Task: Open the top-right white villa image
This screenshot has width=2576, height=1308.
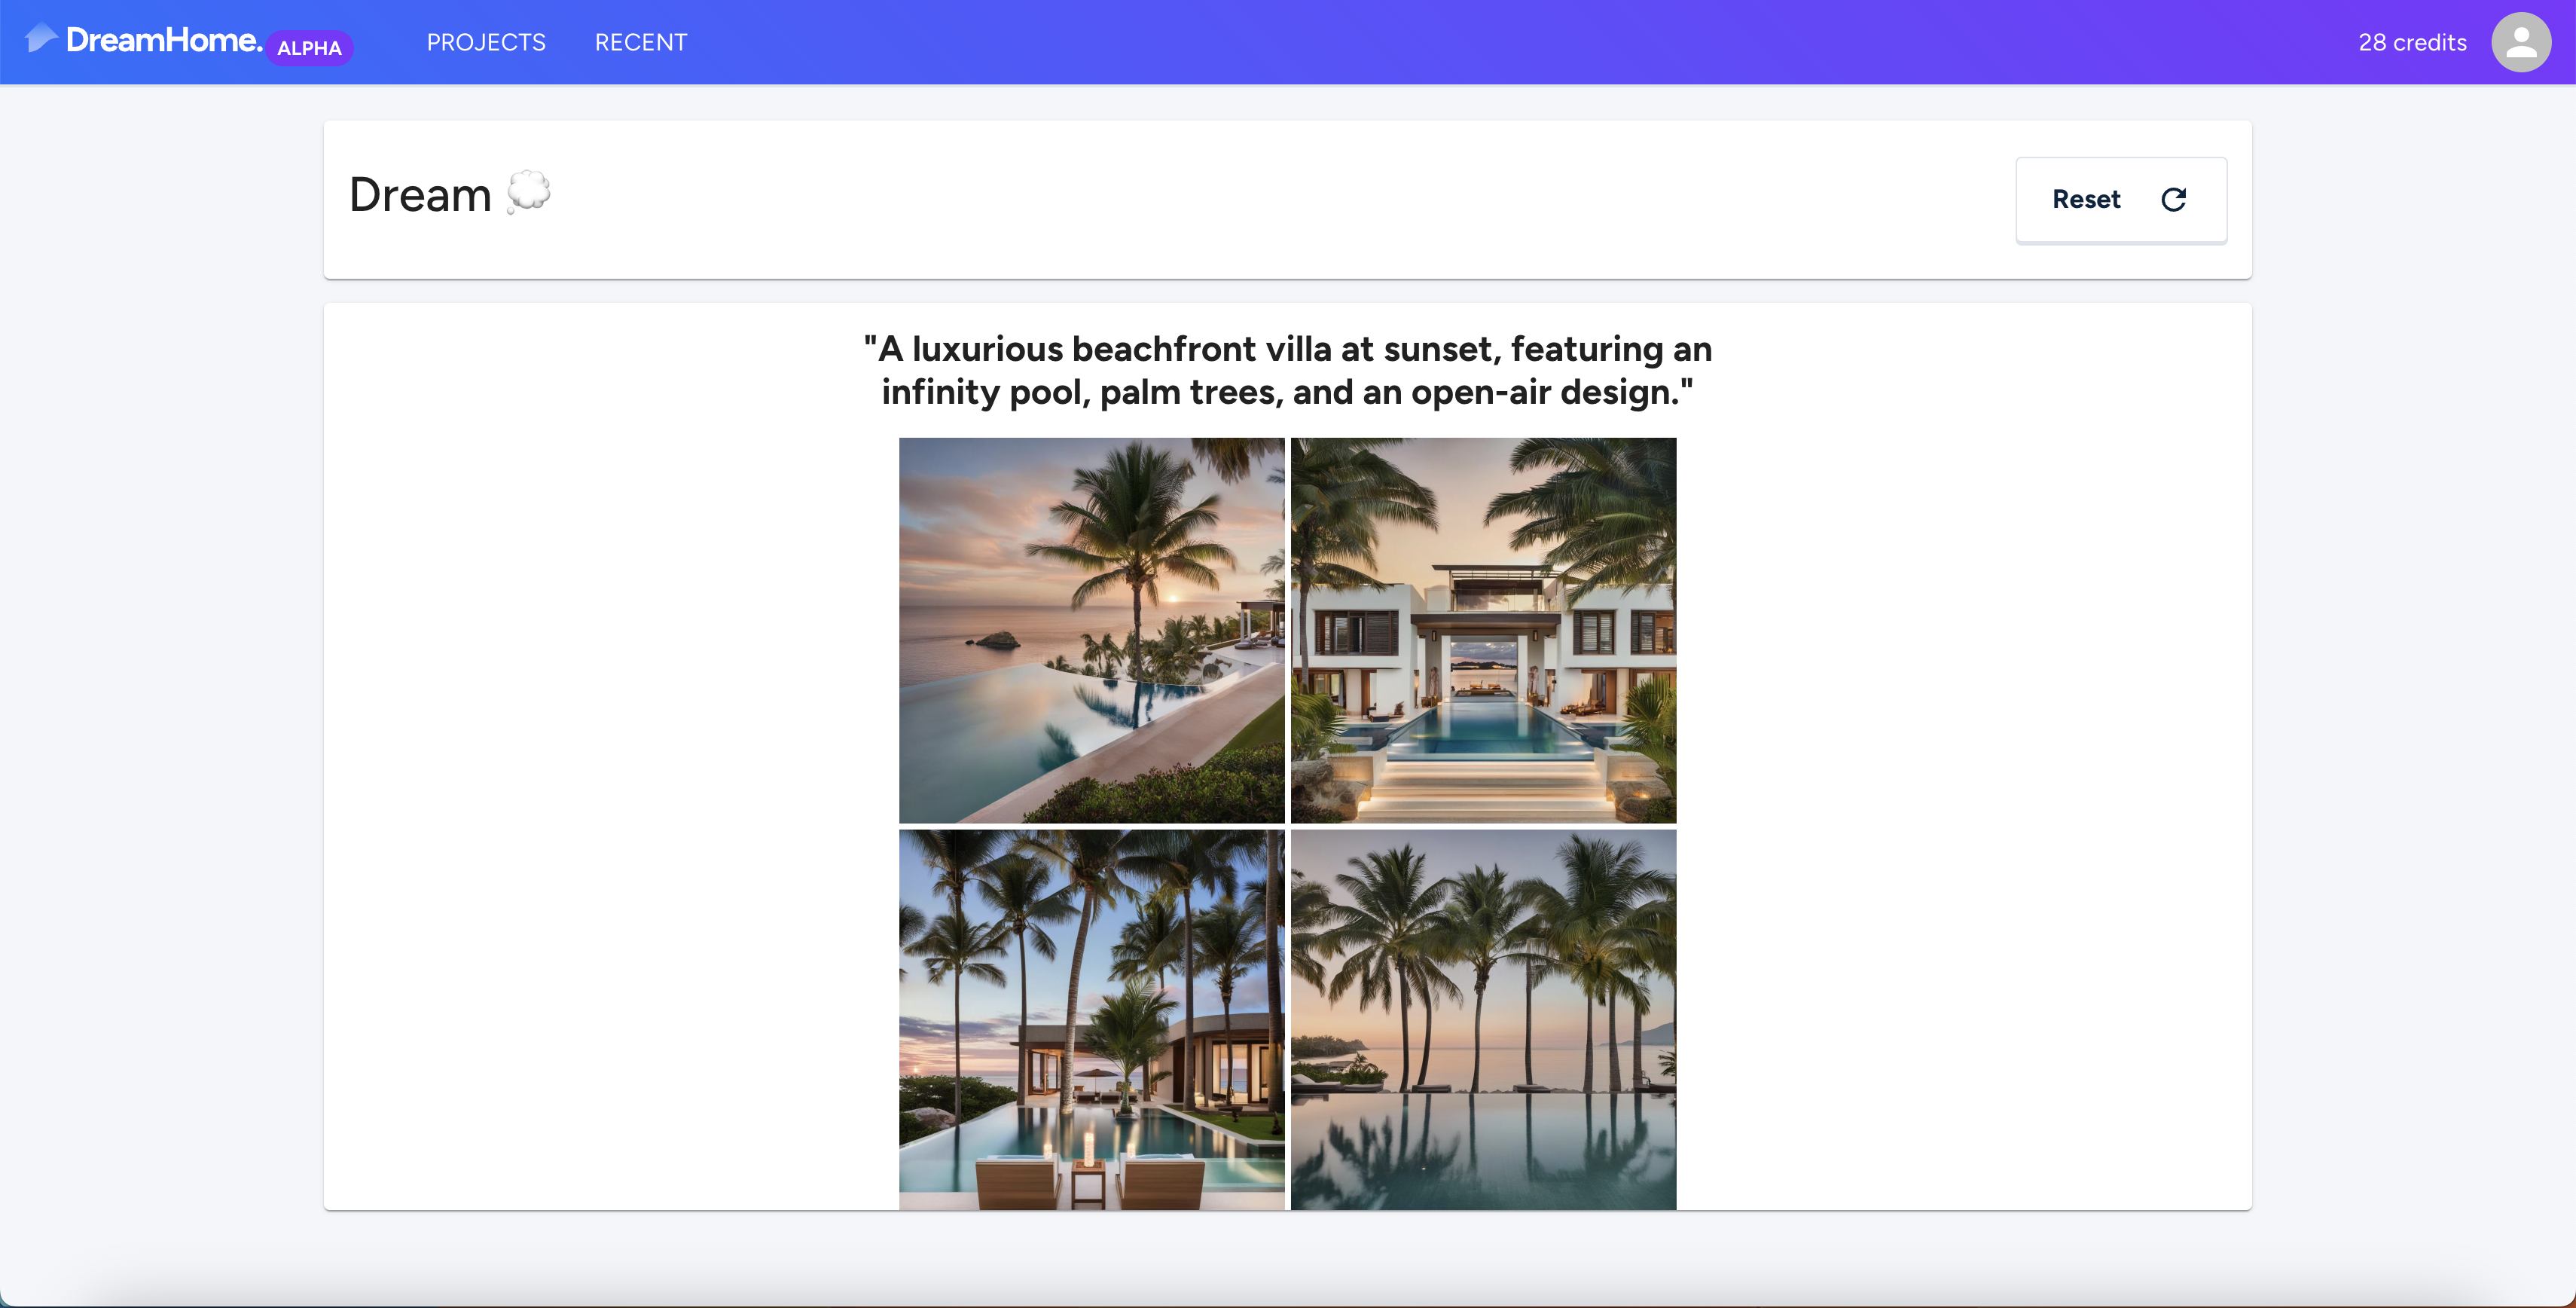Action: click(x=1483, y=630)
